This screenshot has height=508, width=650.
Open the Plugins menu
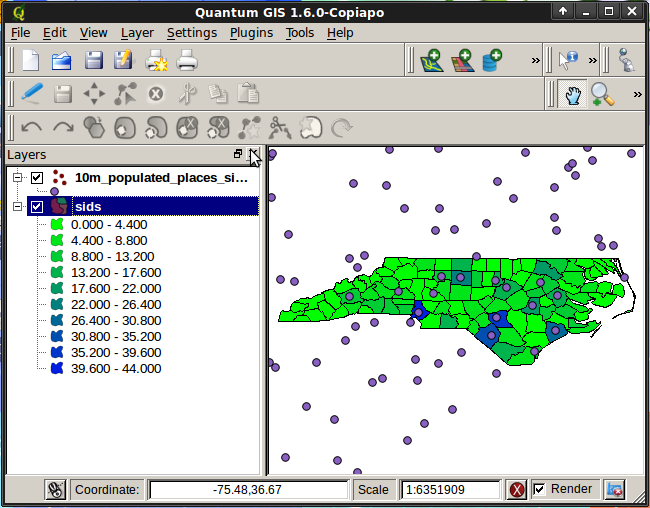tap(252, 33)
